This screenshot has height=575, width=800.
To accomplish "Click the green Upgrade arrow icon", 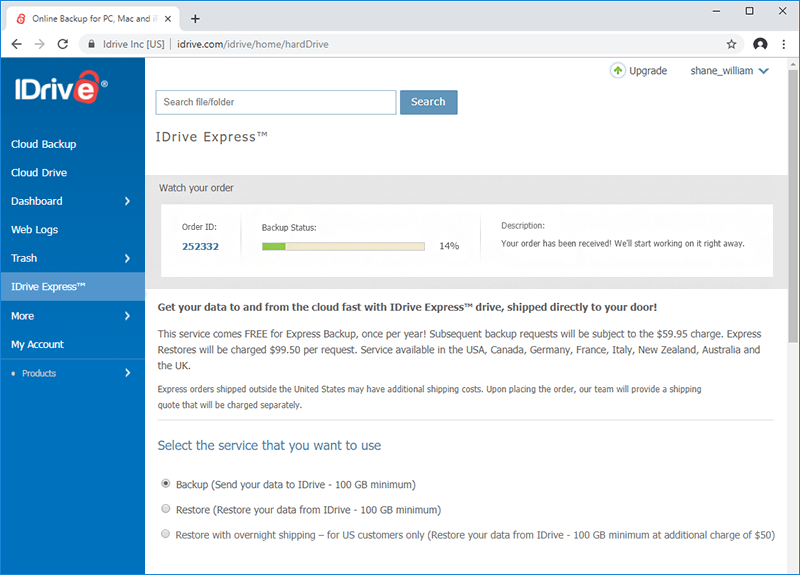I will point(617,70).
